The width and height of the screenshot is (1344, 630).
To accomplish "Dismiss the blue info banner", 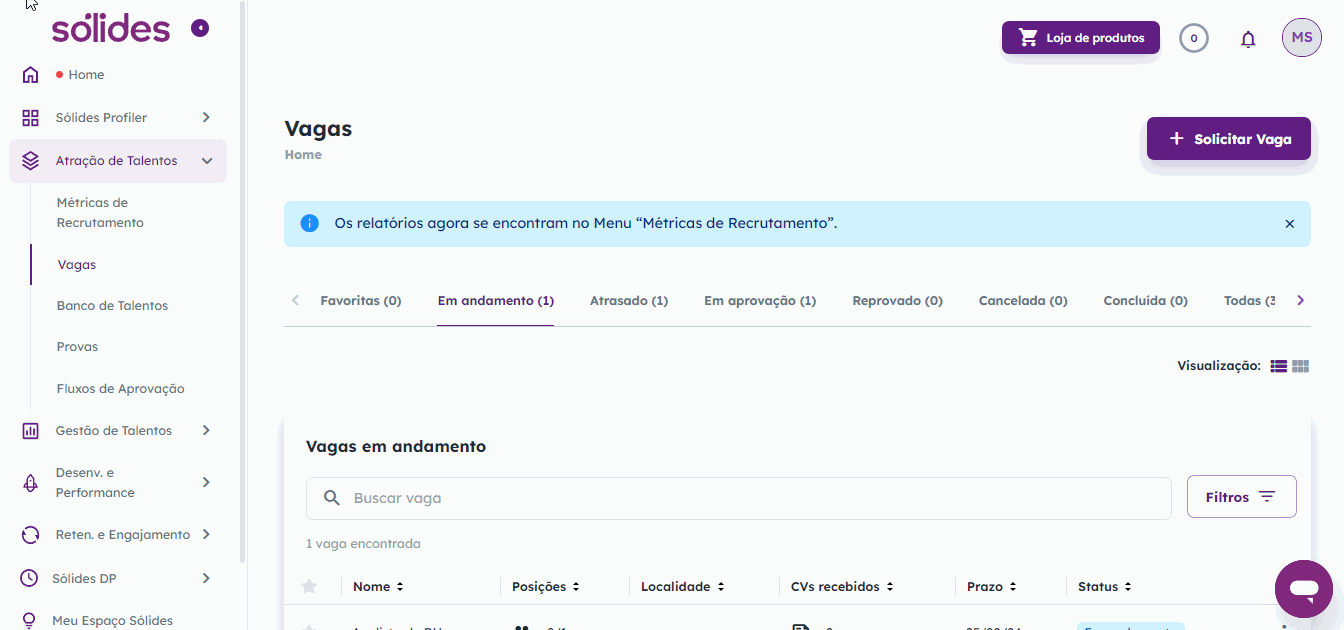I will [x=1289, y=224].
